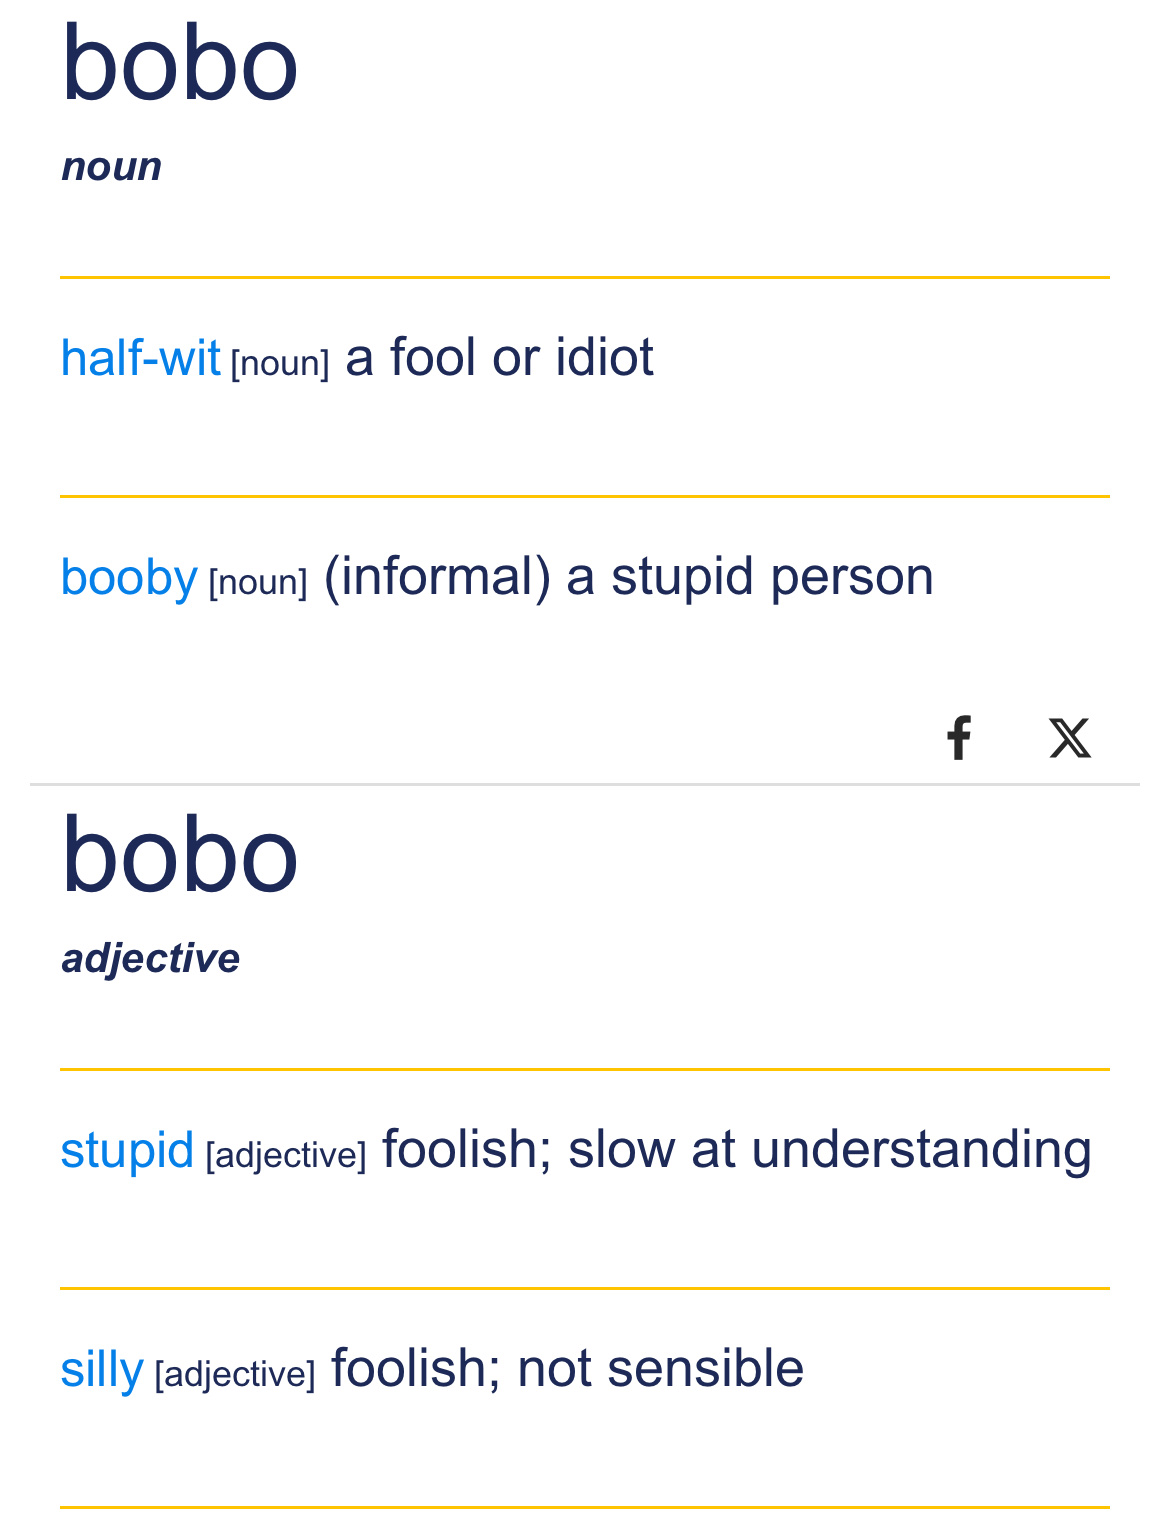Click the definition "a fool or idiot"
Screen dimensions: 1170x1518
499,358
